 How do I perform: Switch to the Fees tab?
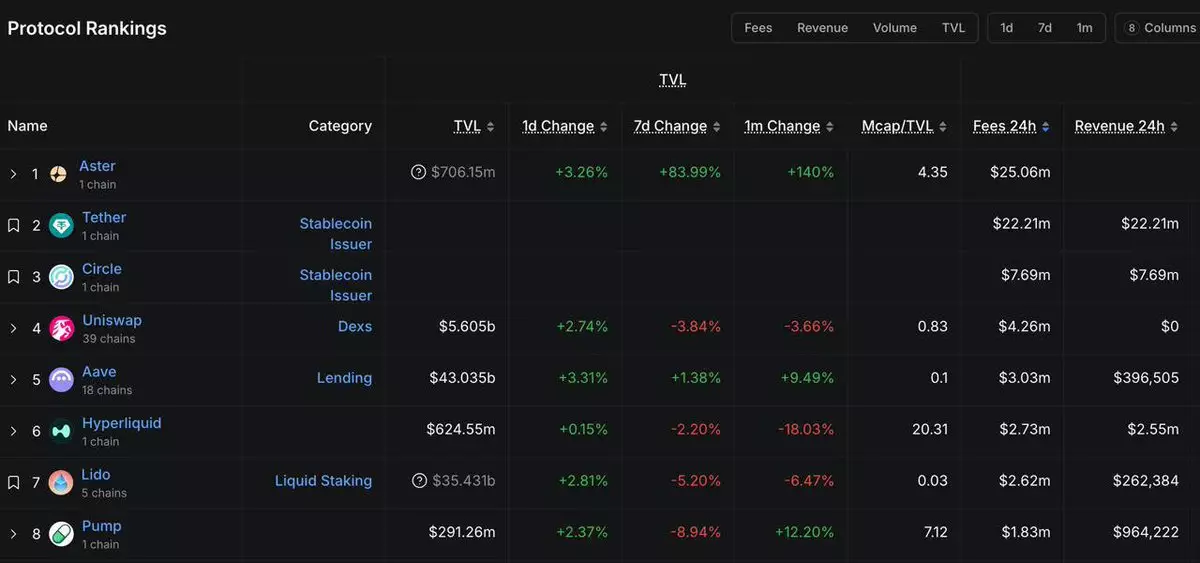[x=758, y=28]
